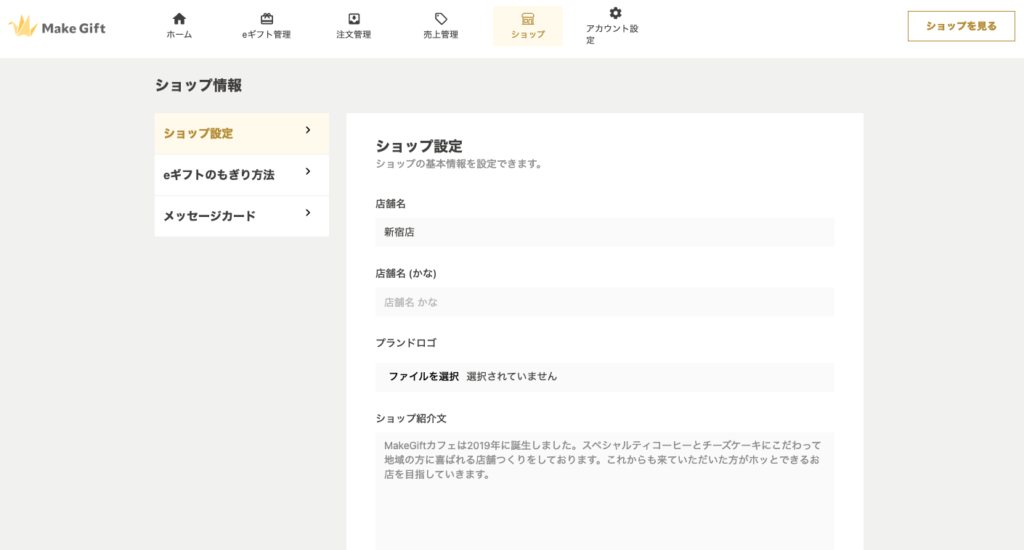Image resolution: width=1024 pixels, height=550 pixels.
Task: Click the home icon above ホーム
Action: (179, 18)
